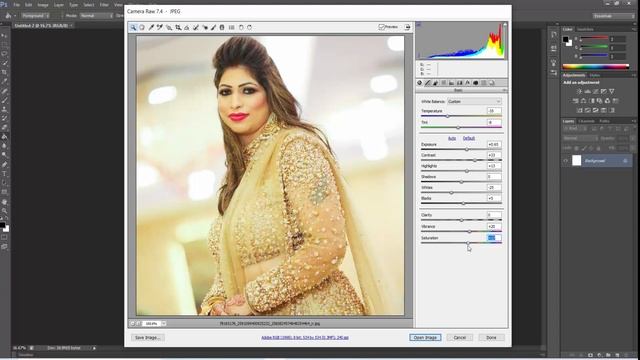Image resolution: width=640 pixels, height=360 pixels.
Task: Open the Detail panel tab
Action: point(436,83)
